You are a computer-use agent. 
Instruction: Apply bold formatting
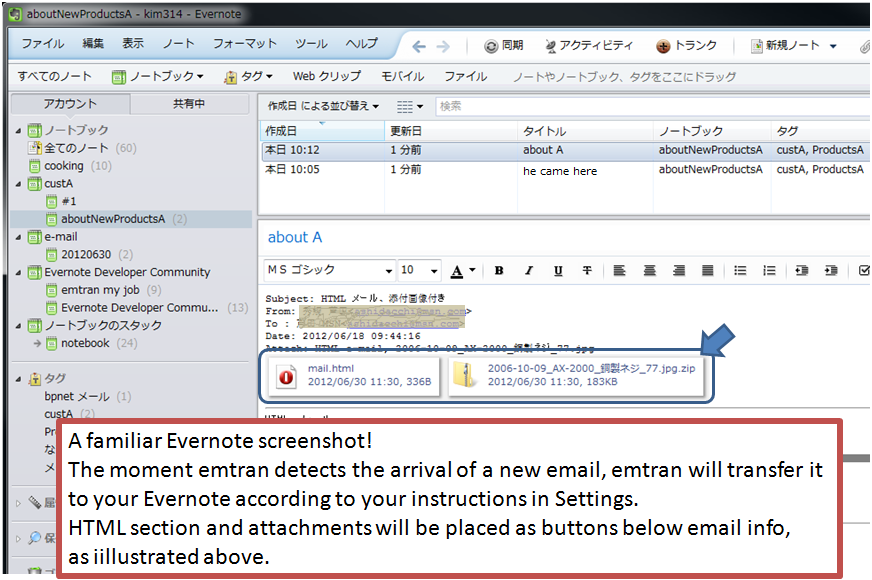499,270
